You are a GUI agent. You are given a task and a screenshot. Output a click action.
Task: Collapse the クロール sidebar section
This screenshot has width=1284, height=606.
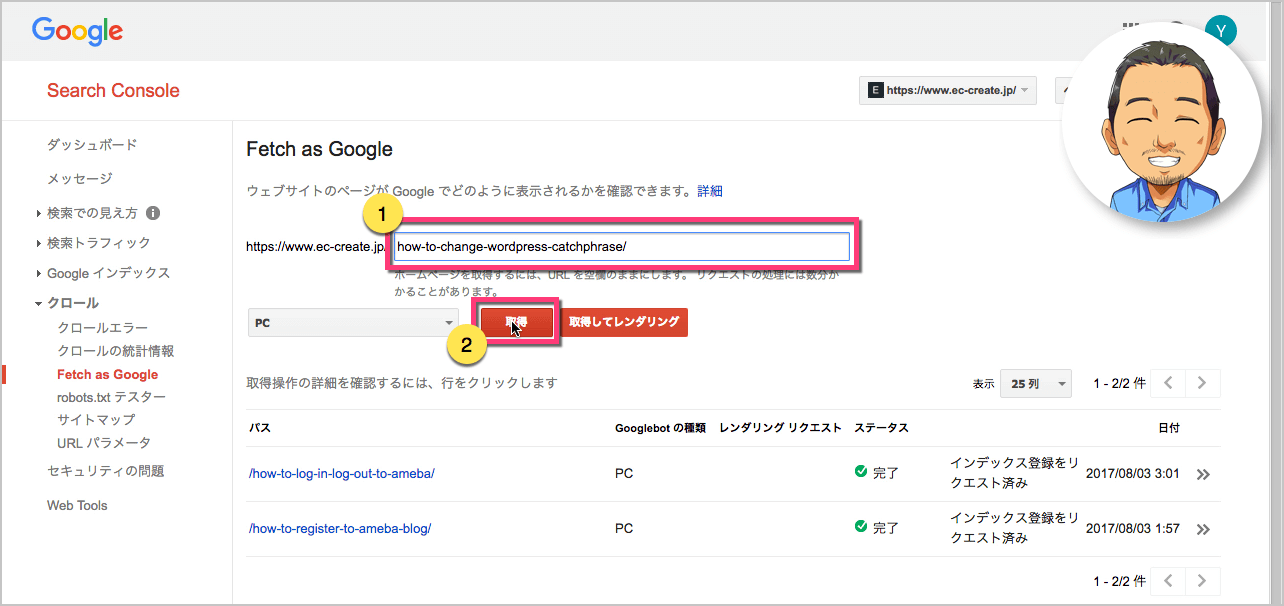point(38,303)
